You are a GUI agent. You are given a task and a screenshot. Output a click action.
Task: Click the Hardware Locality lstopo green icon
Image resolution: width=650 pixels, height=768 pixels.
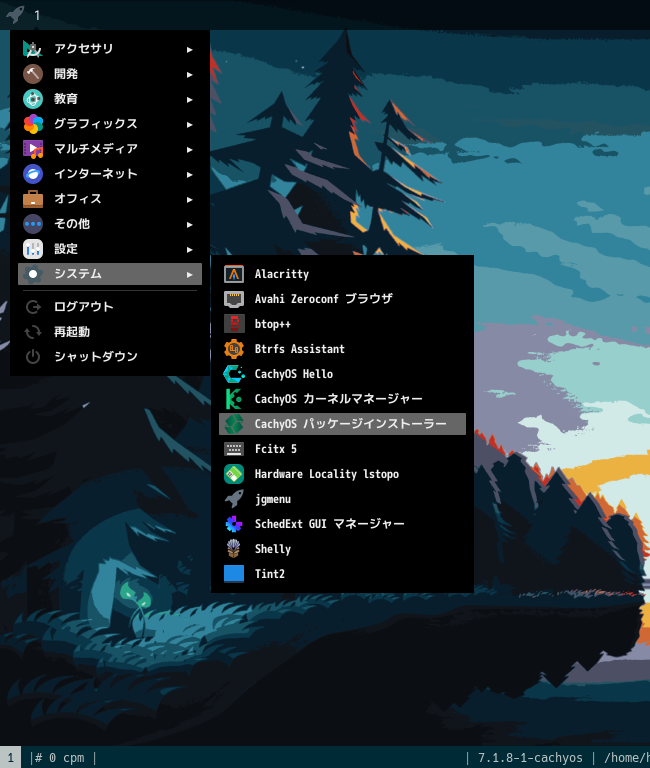coord(234,474)
